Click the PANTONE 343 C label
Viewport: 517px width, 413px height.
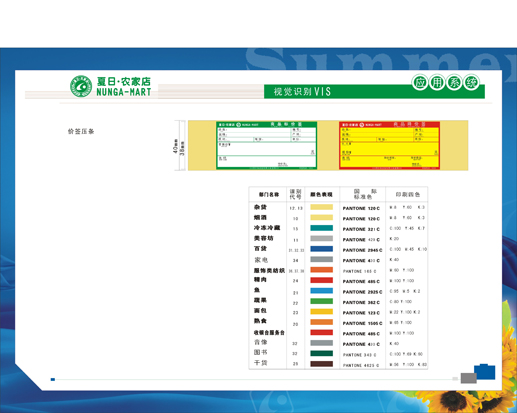click(360, 355)
